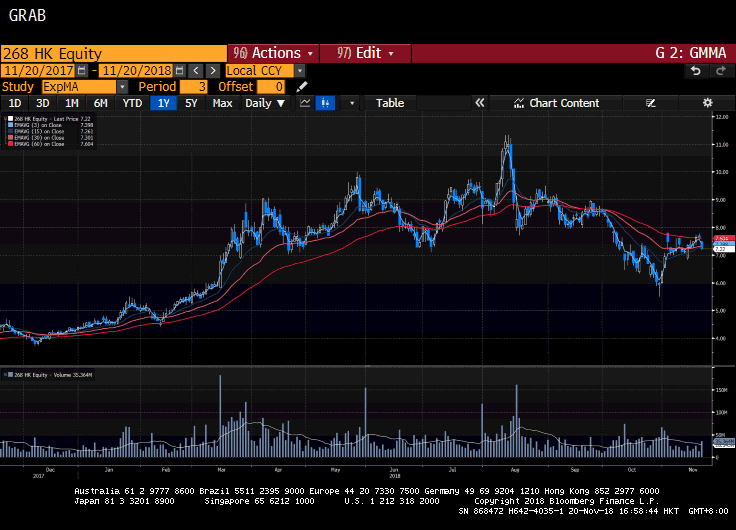The width and height of the screenshot is (736, 530).
Task: Show the Table view
Action: 390,103
